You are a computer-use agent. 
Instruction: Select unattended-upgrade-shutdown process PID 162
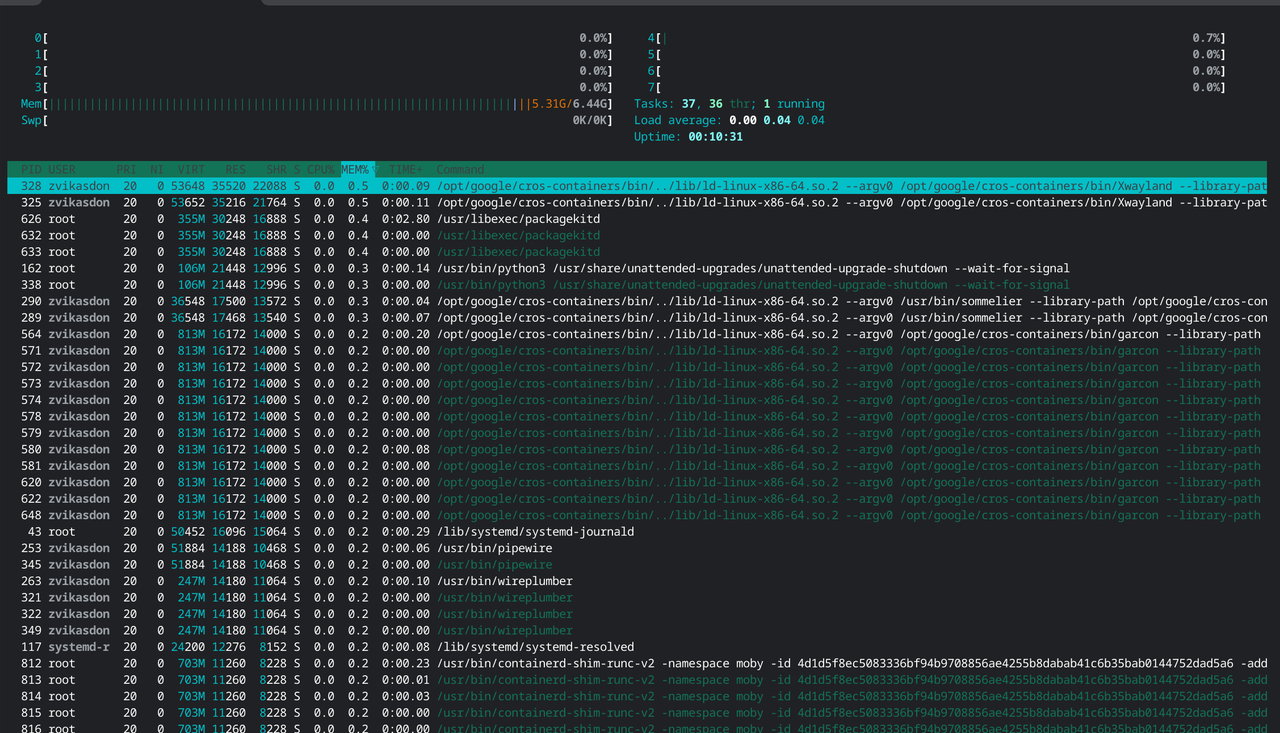(x=637, y=268)
